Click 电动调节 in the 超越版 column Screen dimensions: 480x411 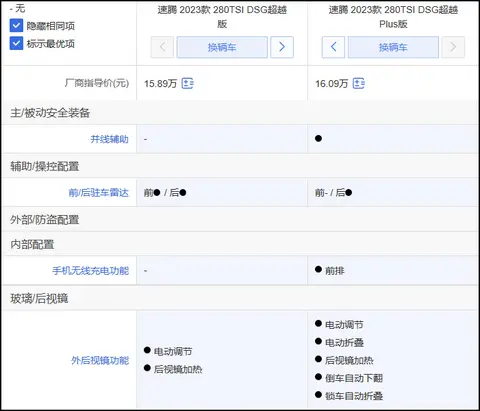[x=173, y=351]
